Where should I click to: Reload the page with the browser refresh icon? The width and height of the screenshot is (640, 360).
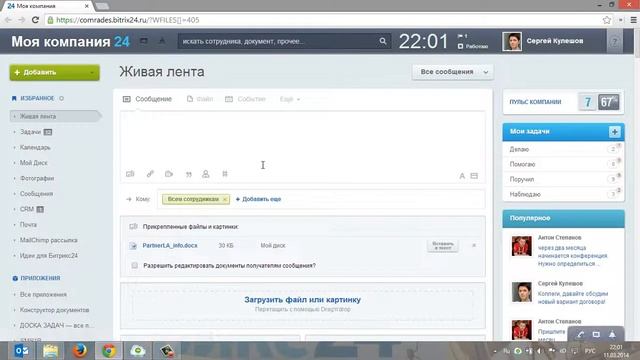[36, 20]
